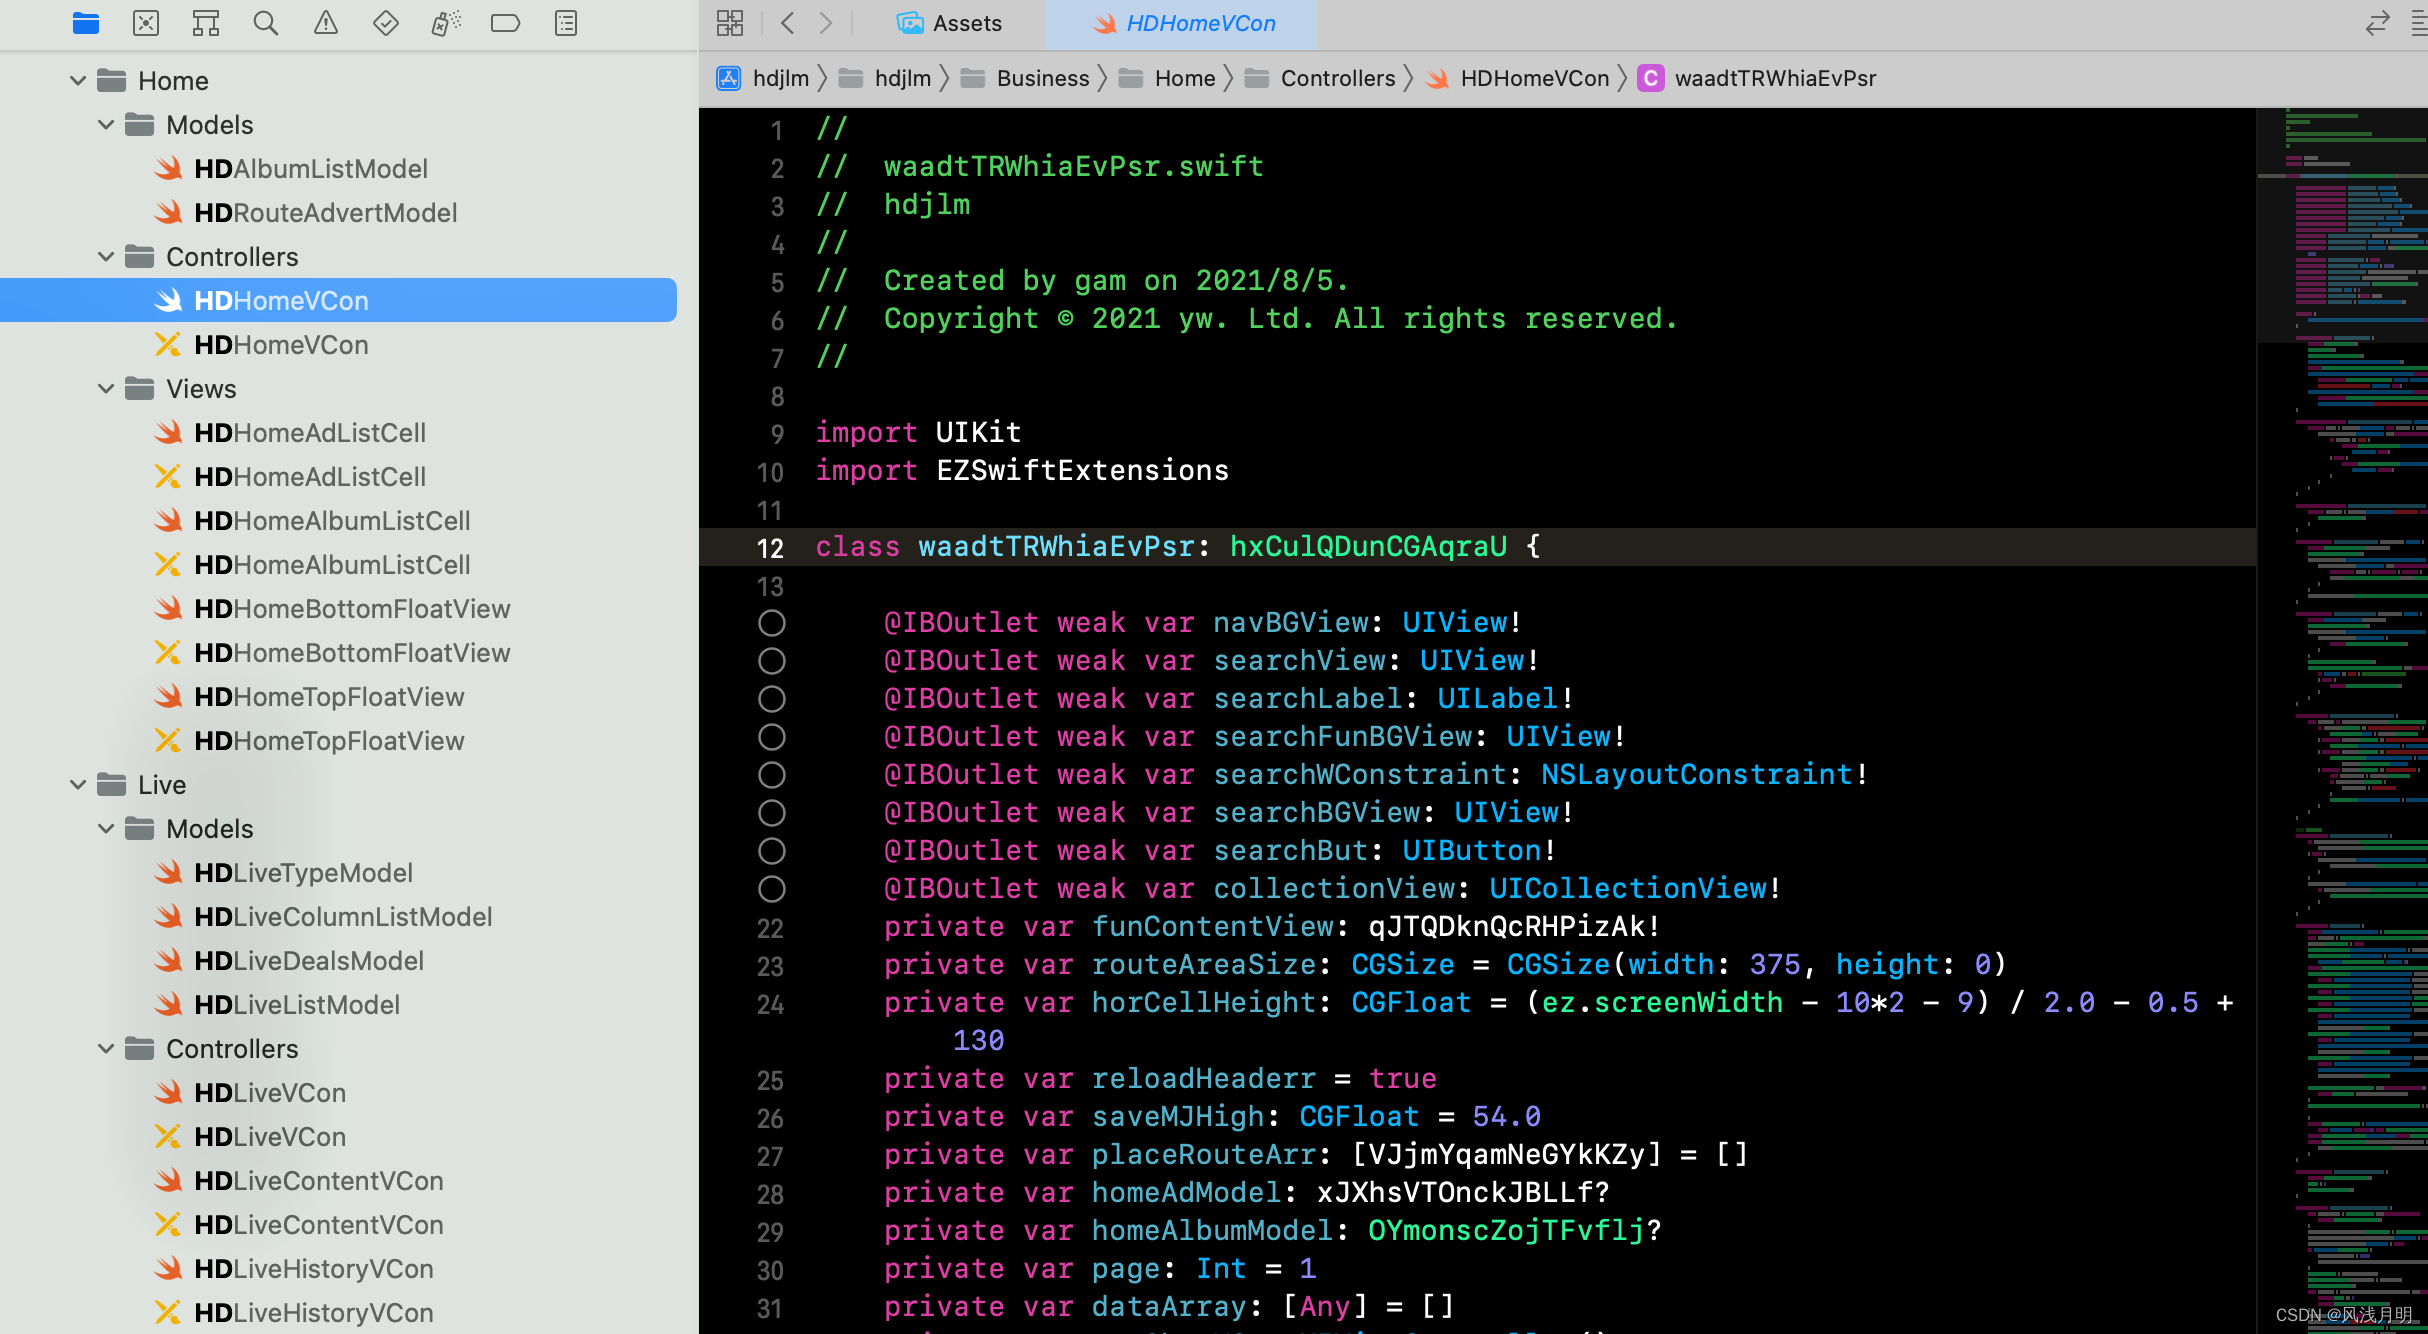This screenshot has height=1334, width=2428.
Task: Open the Debug navigator spray icon
Action: 446,23
